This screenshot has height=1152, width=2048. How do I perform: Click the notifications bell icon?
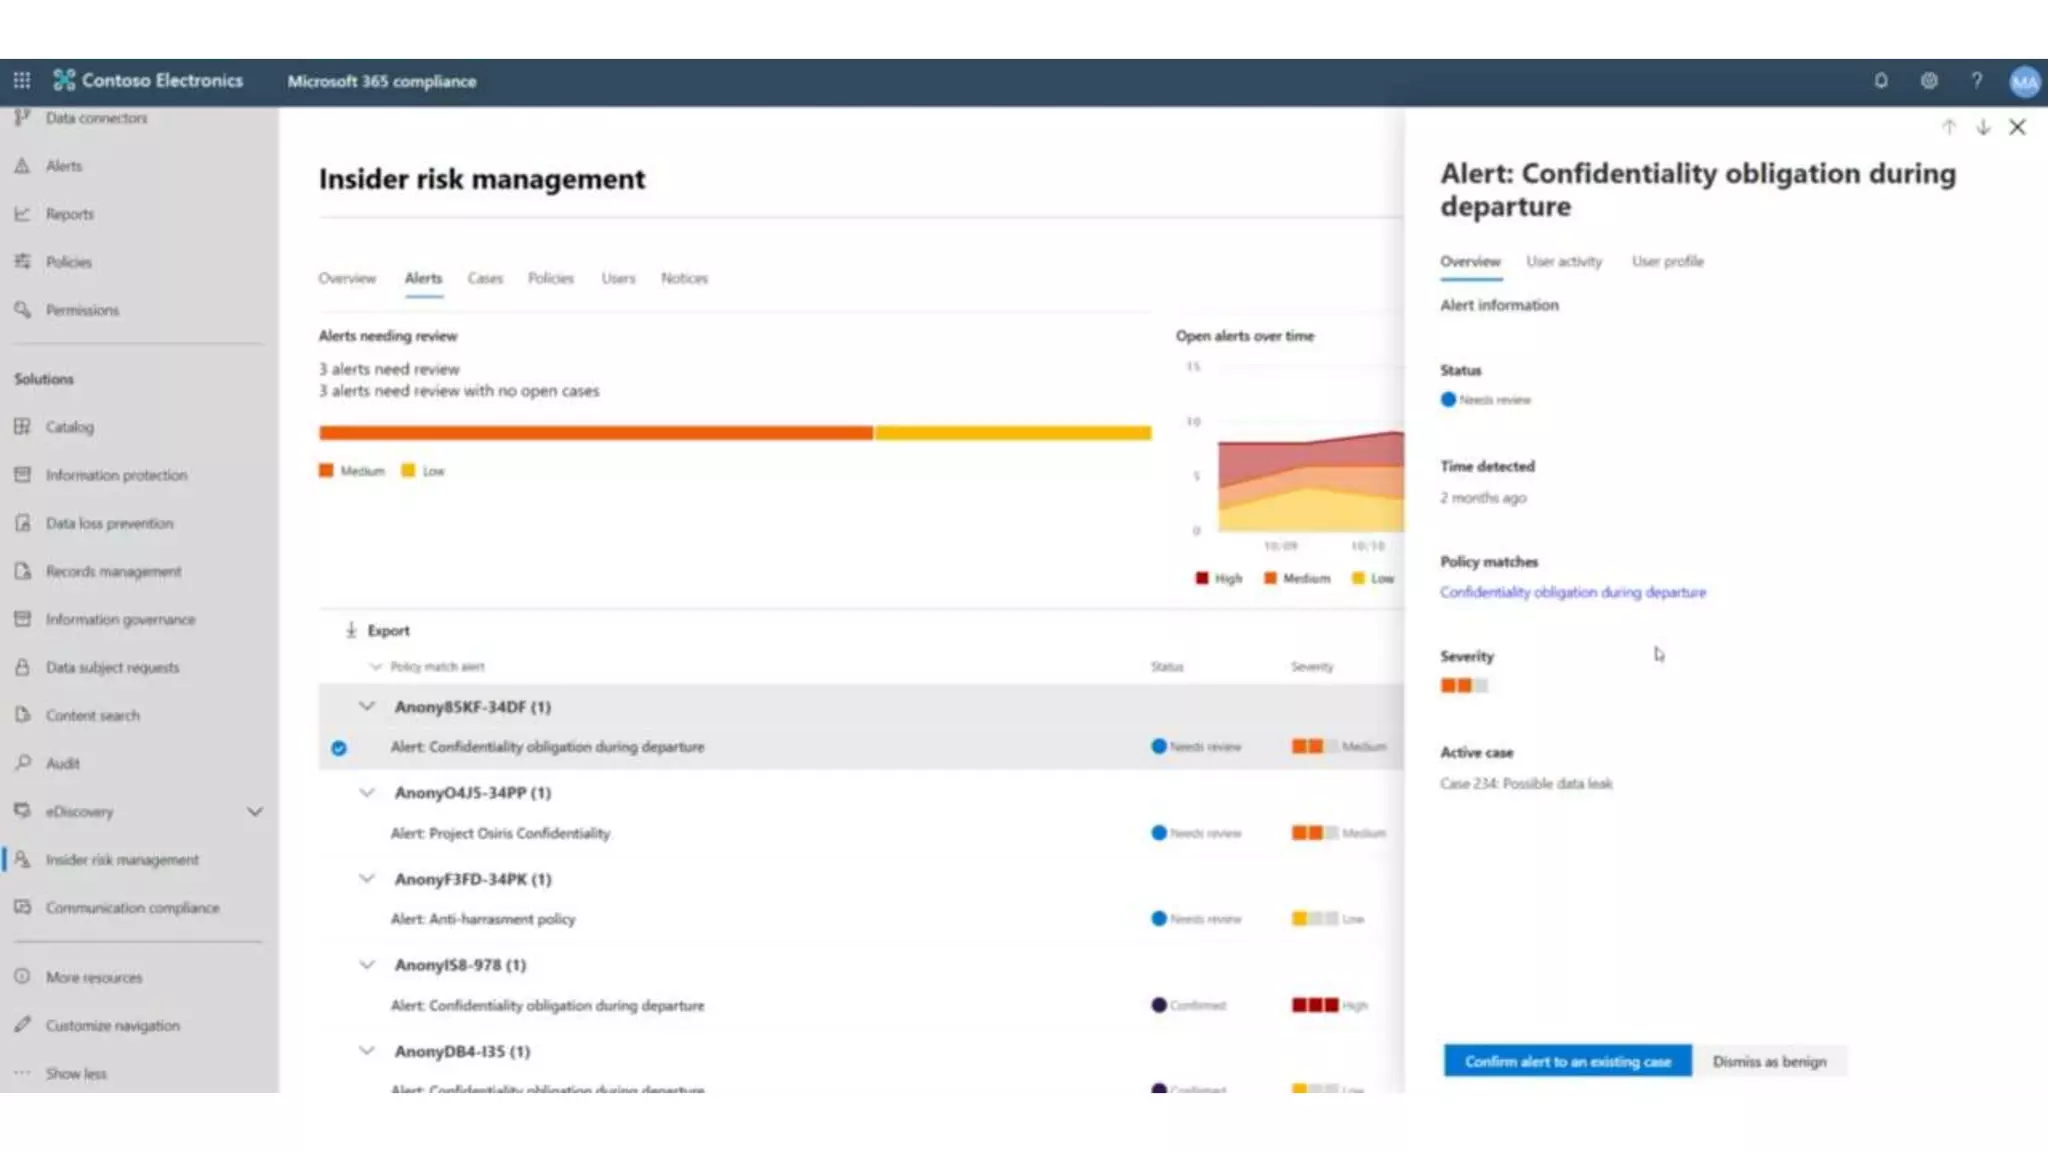[x=1880, y=81]
